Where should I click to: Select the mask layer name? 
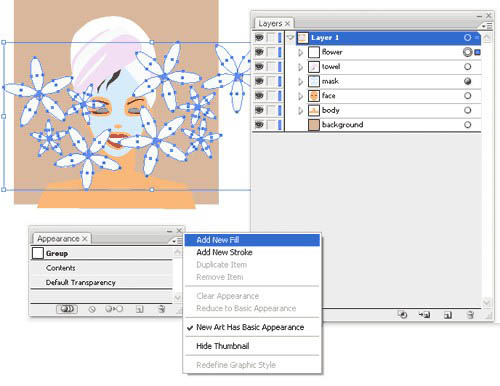330,81
